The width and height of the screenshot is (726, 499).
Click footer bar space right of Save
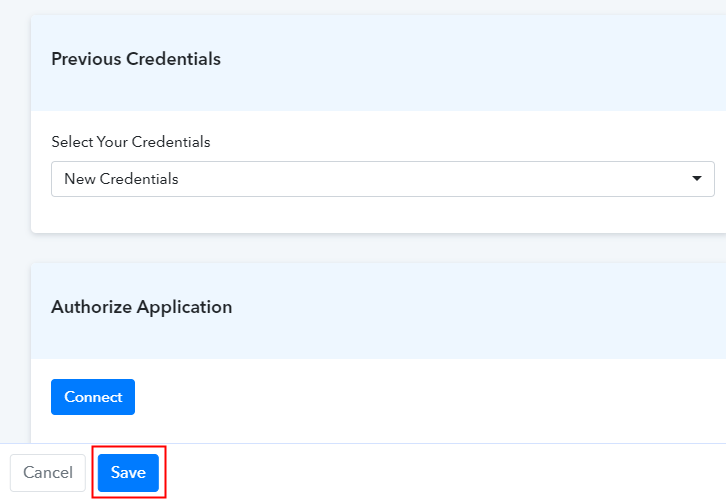(450, 472)
